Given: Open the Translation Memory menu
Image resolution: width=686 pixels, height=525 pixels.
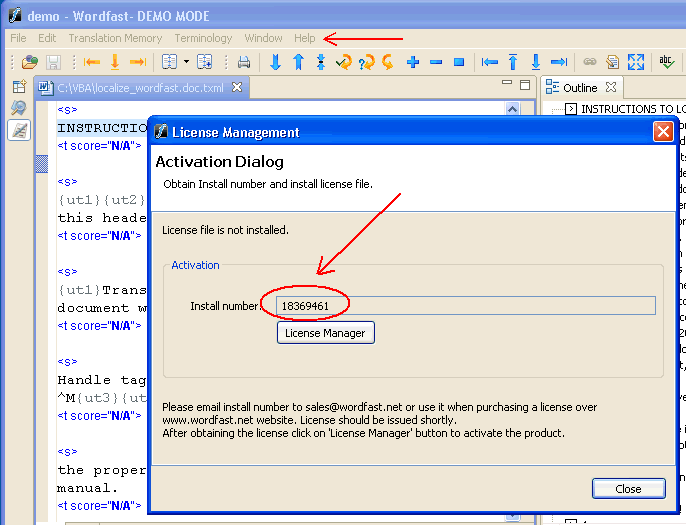Looking at the screenshot, I should [115, 38].
